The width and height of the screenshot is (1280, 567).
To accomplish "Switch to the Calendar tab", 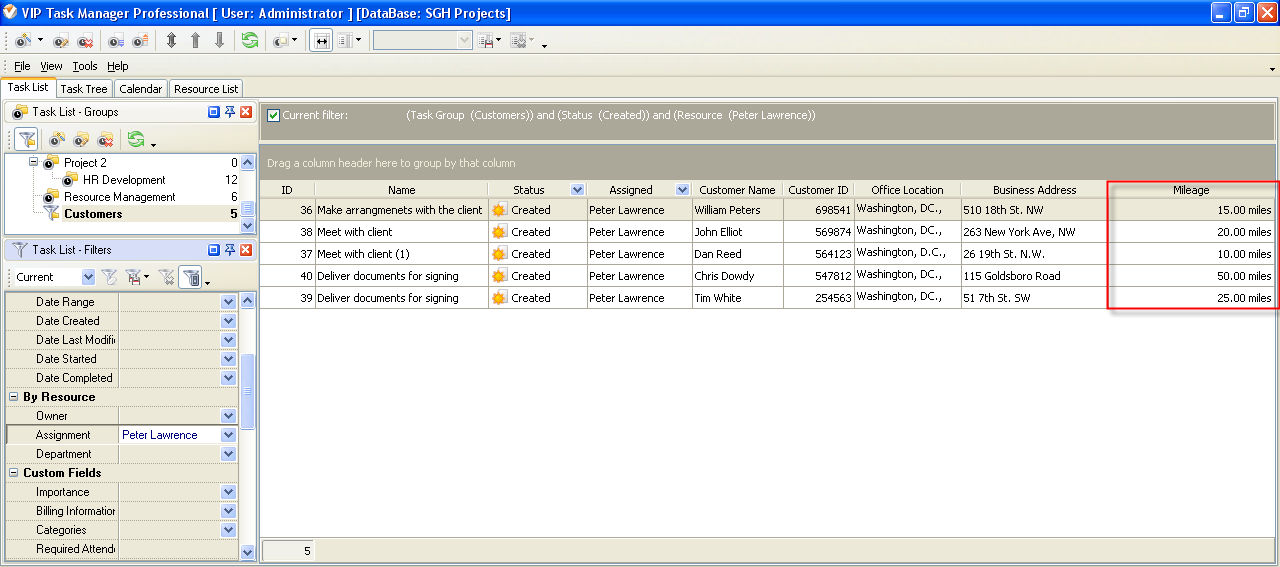I will tap(140, 89).
